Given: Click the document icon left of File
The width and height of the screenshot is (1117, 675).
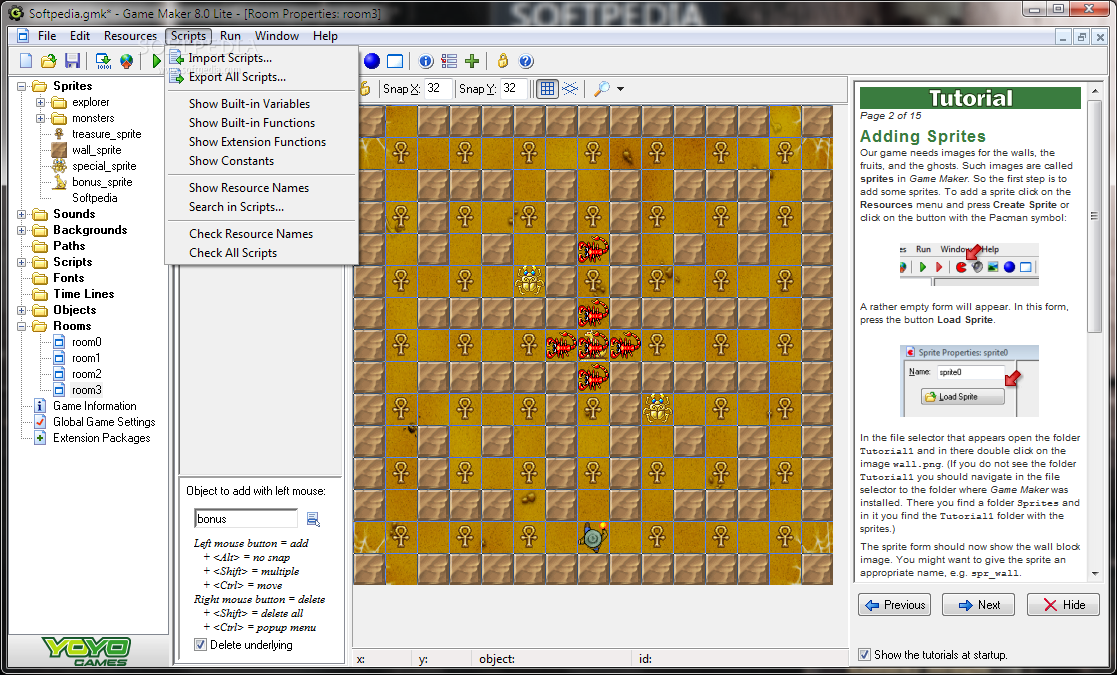Looking at the screenshot, I should coord(23,36).
